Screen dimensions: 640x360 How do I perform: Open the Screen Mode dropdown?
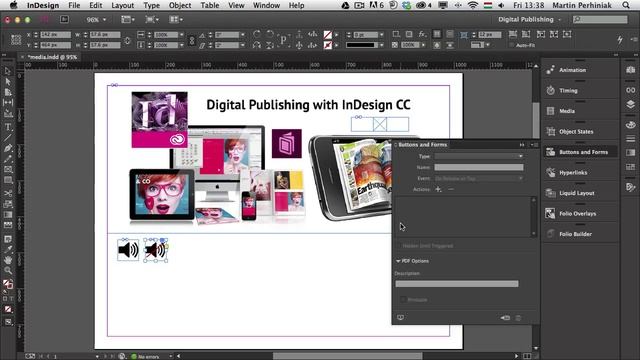click(x=152, y=19)
